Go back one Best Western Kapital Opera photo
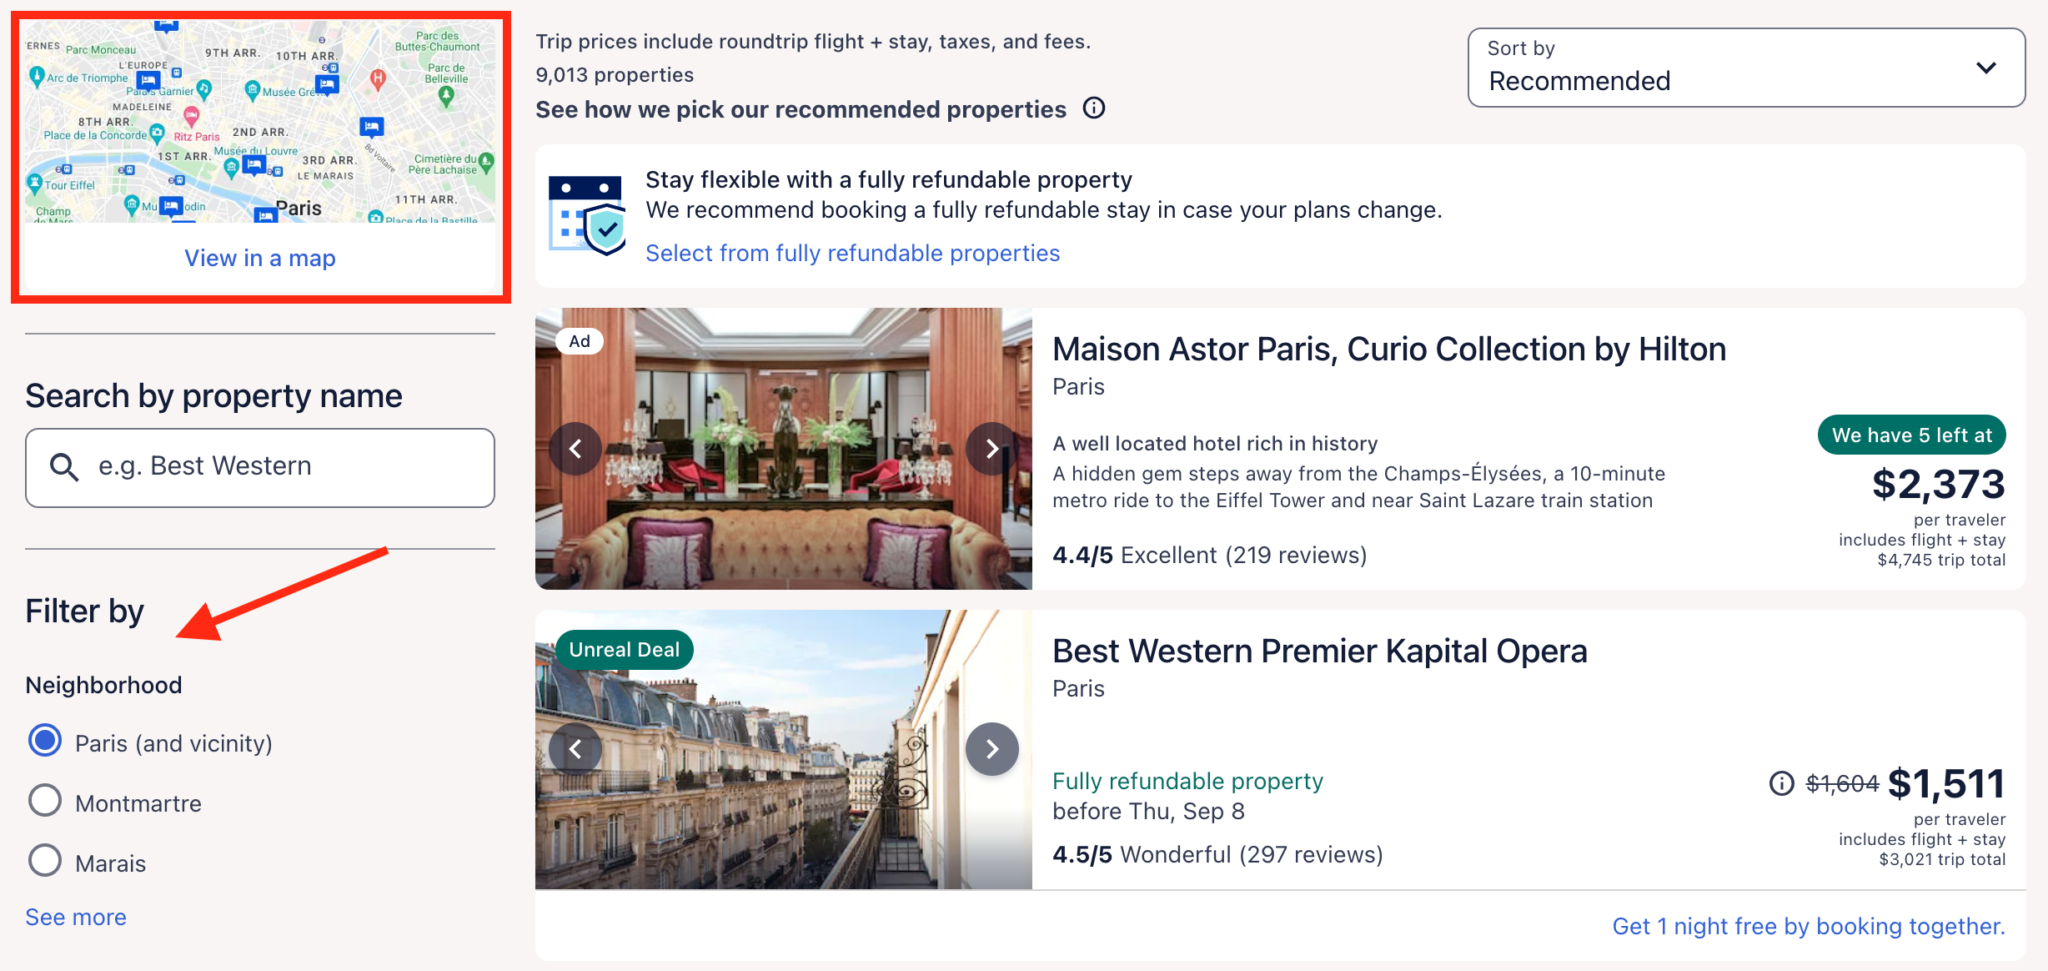This screenshot has width=2048, height=971. click(575, 748)
